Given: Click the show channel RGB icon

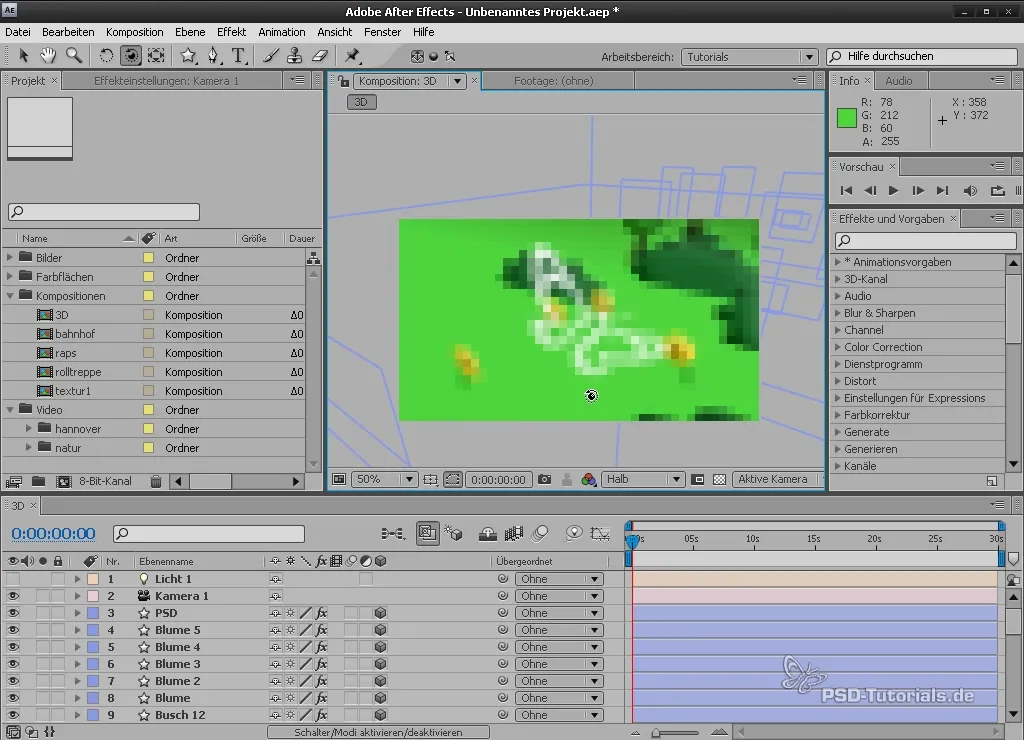Looking at the screenshot, I should click(x=588, y=479).
